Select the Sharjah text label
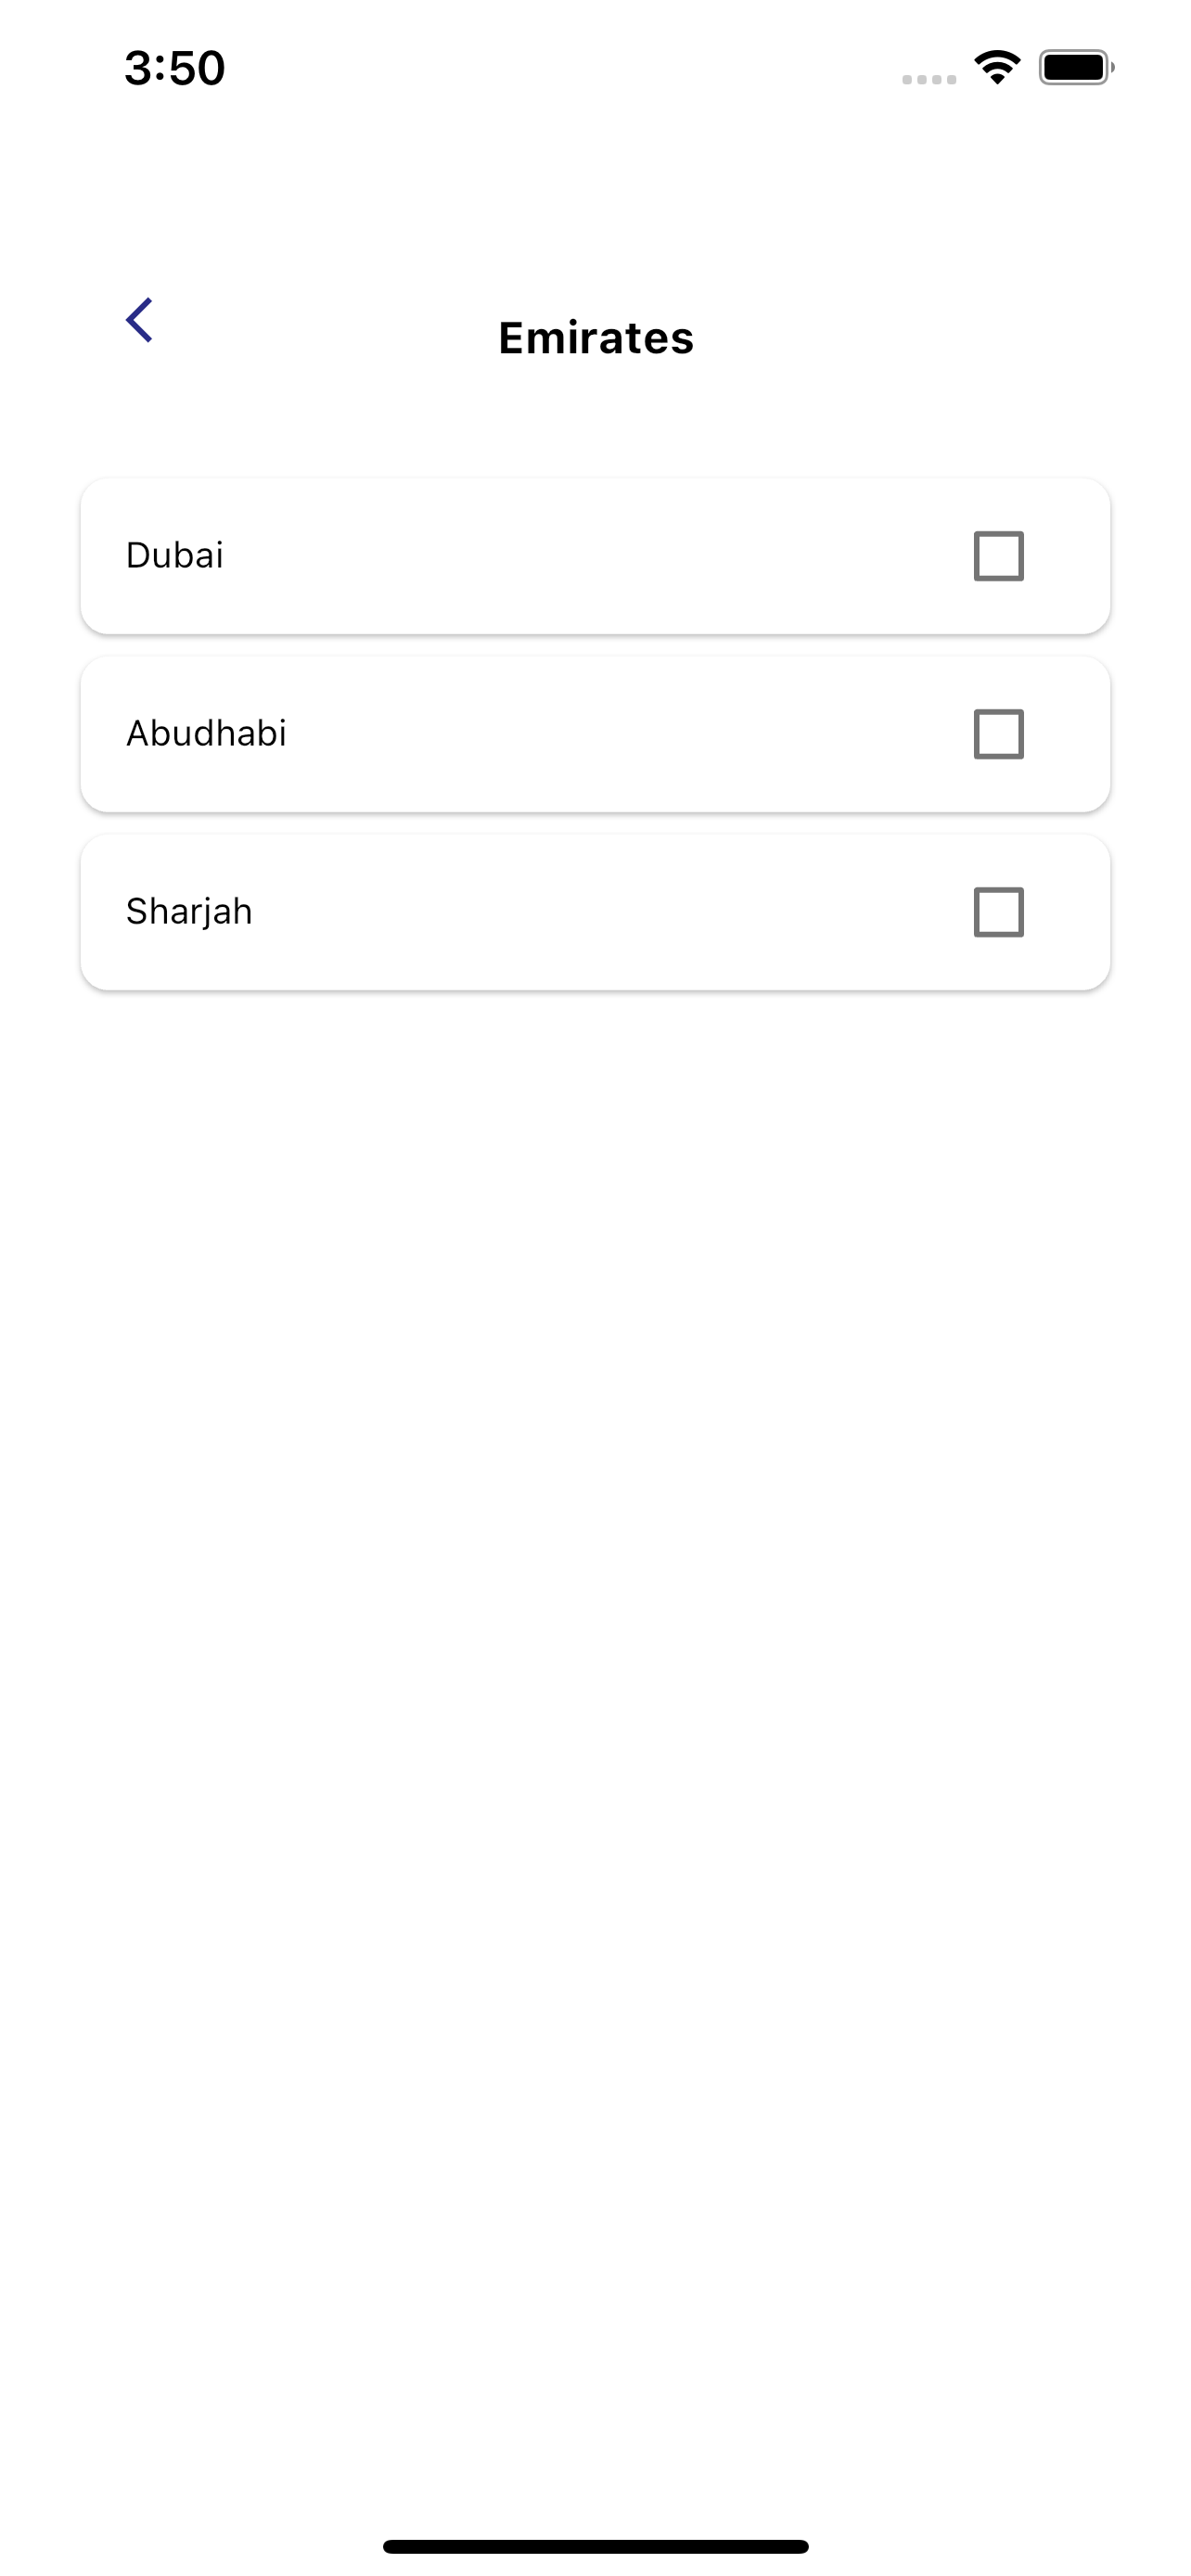 189,912
